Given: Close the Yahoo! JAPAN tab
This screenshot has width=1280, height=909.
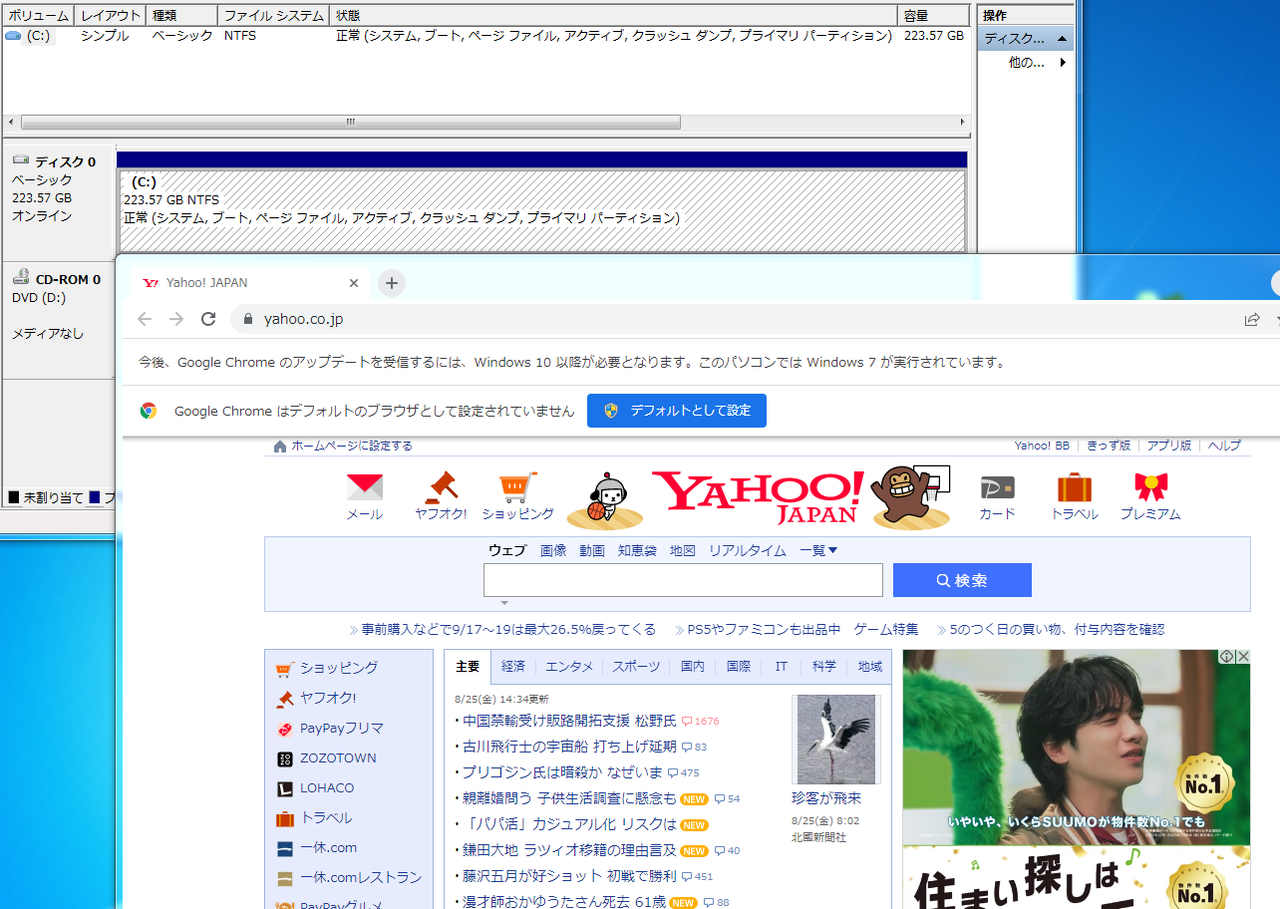Looking at the screenshot, I should point(353,283).
